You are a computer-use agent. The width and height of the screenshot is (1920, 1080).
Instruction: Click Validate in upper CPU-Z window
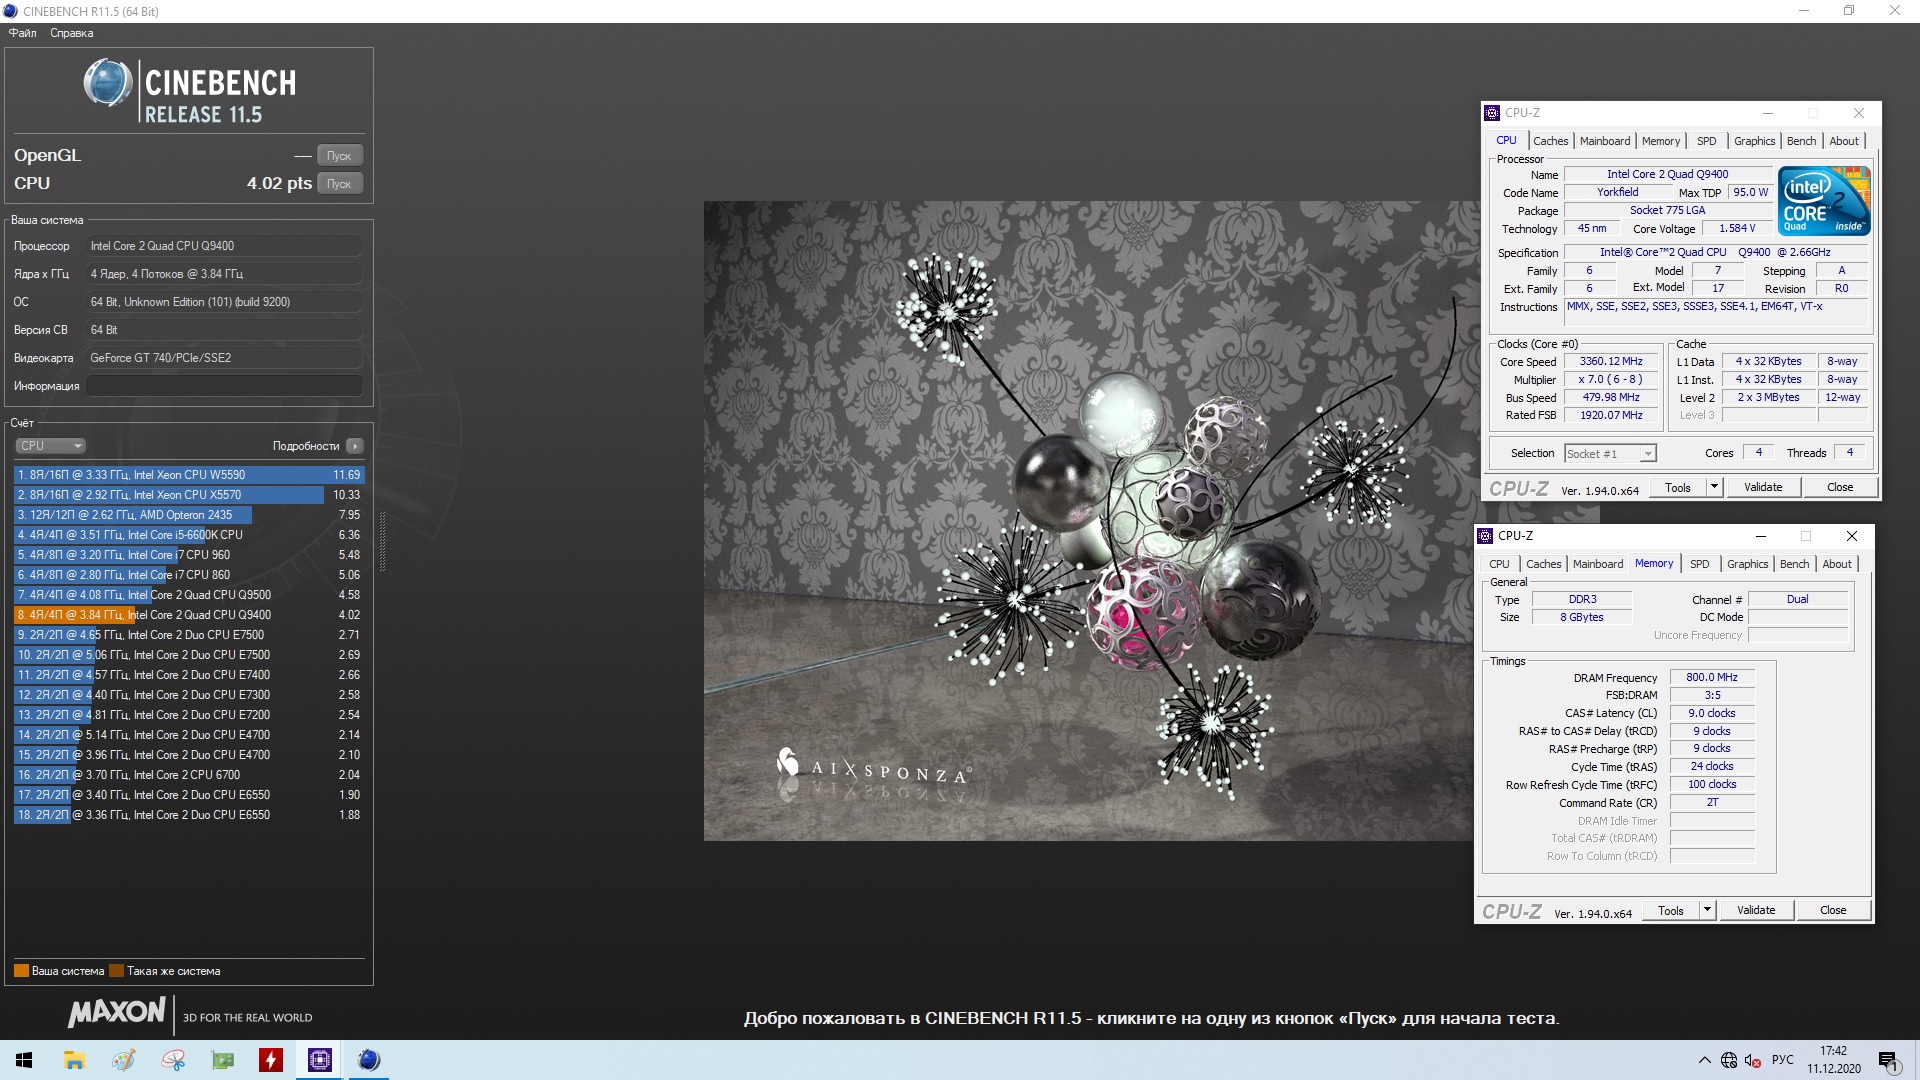point(1763,488)
